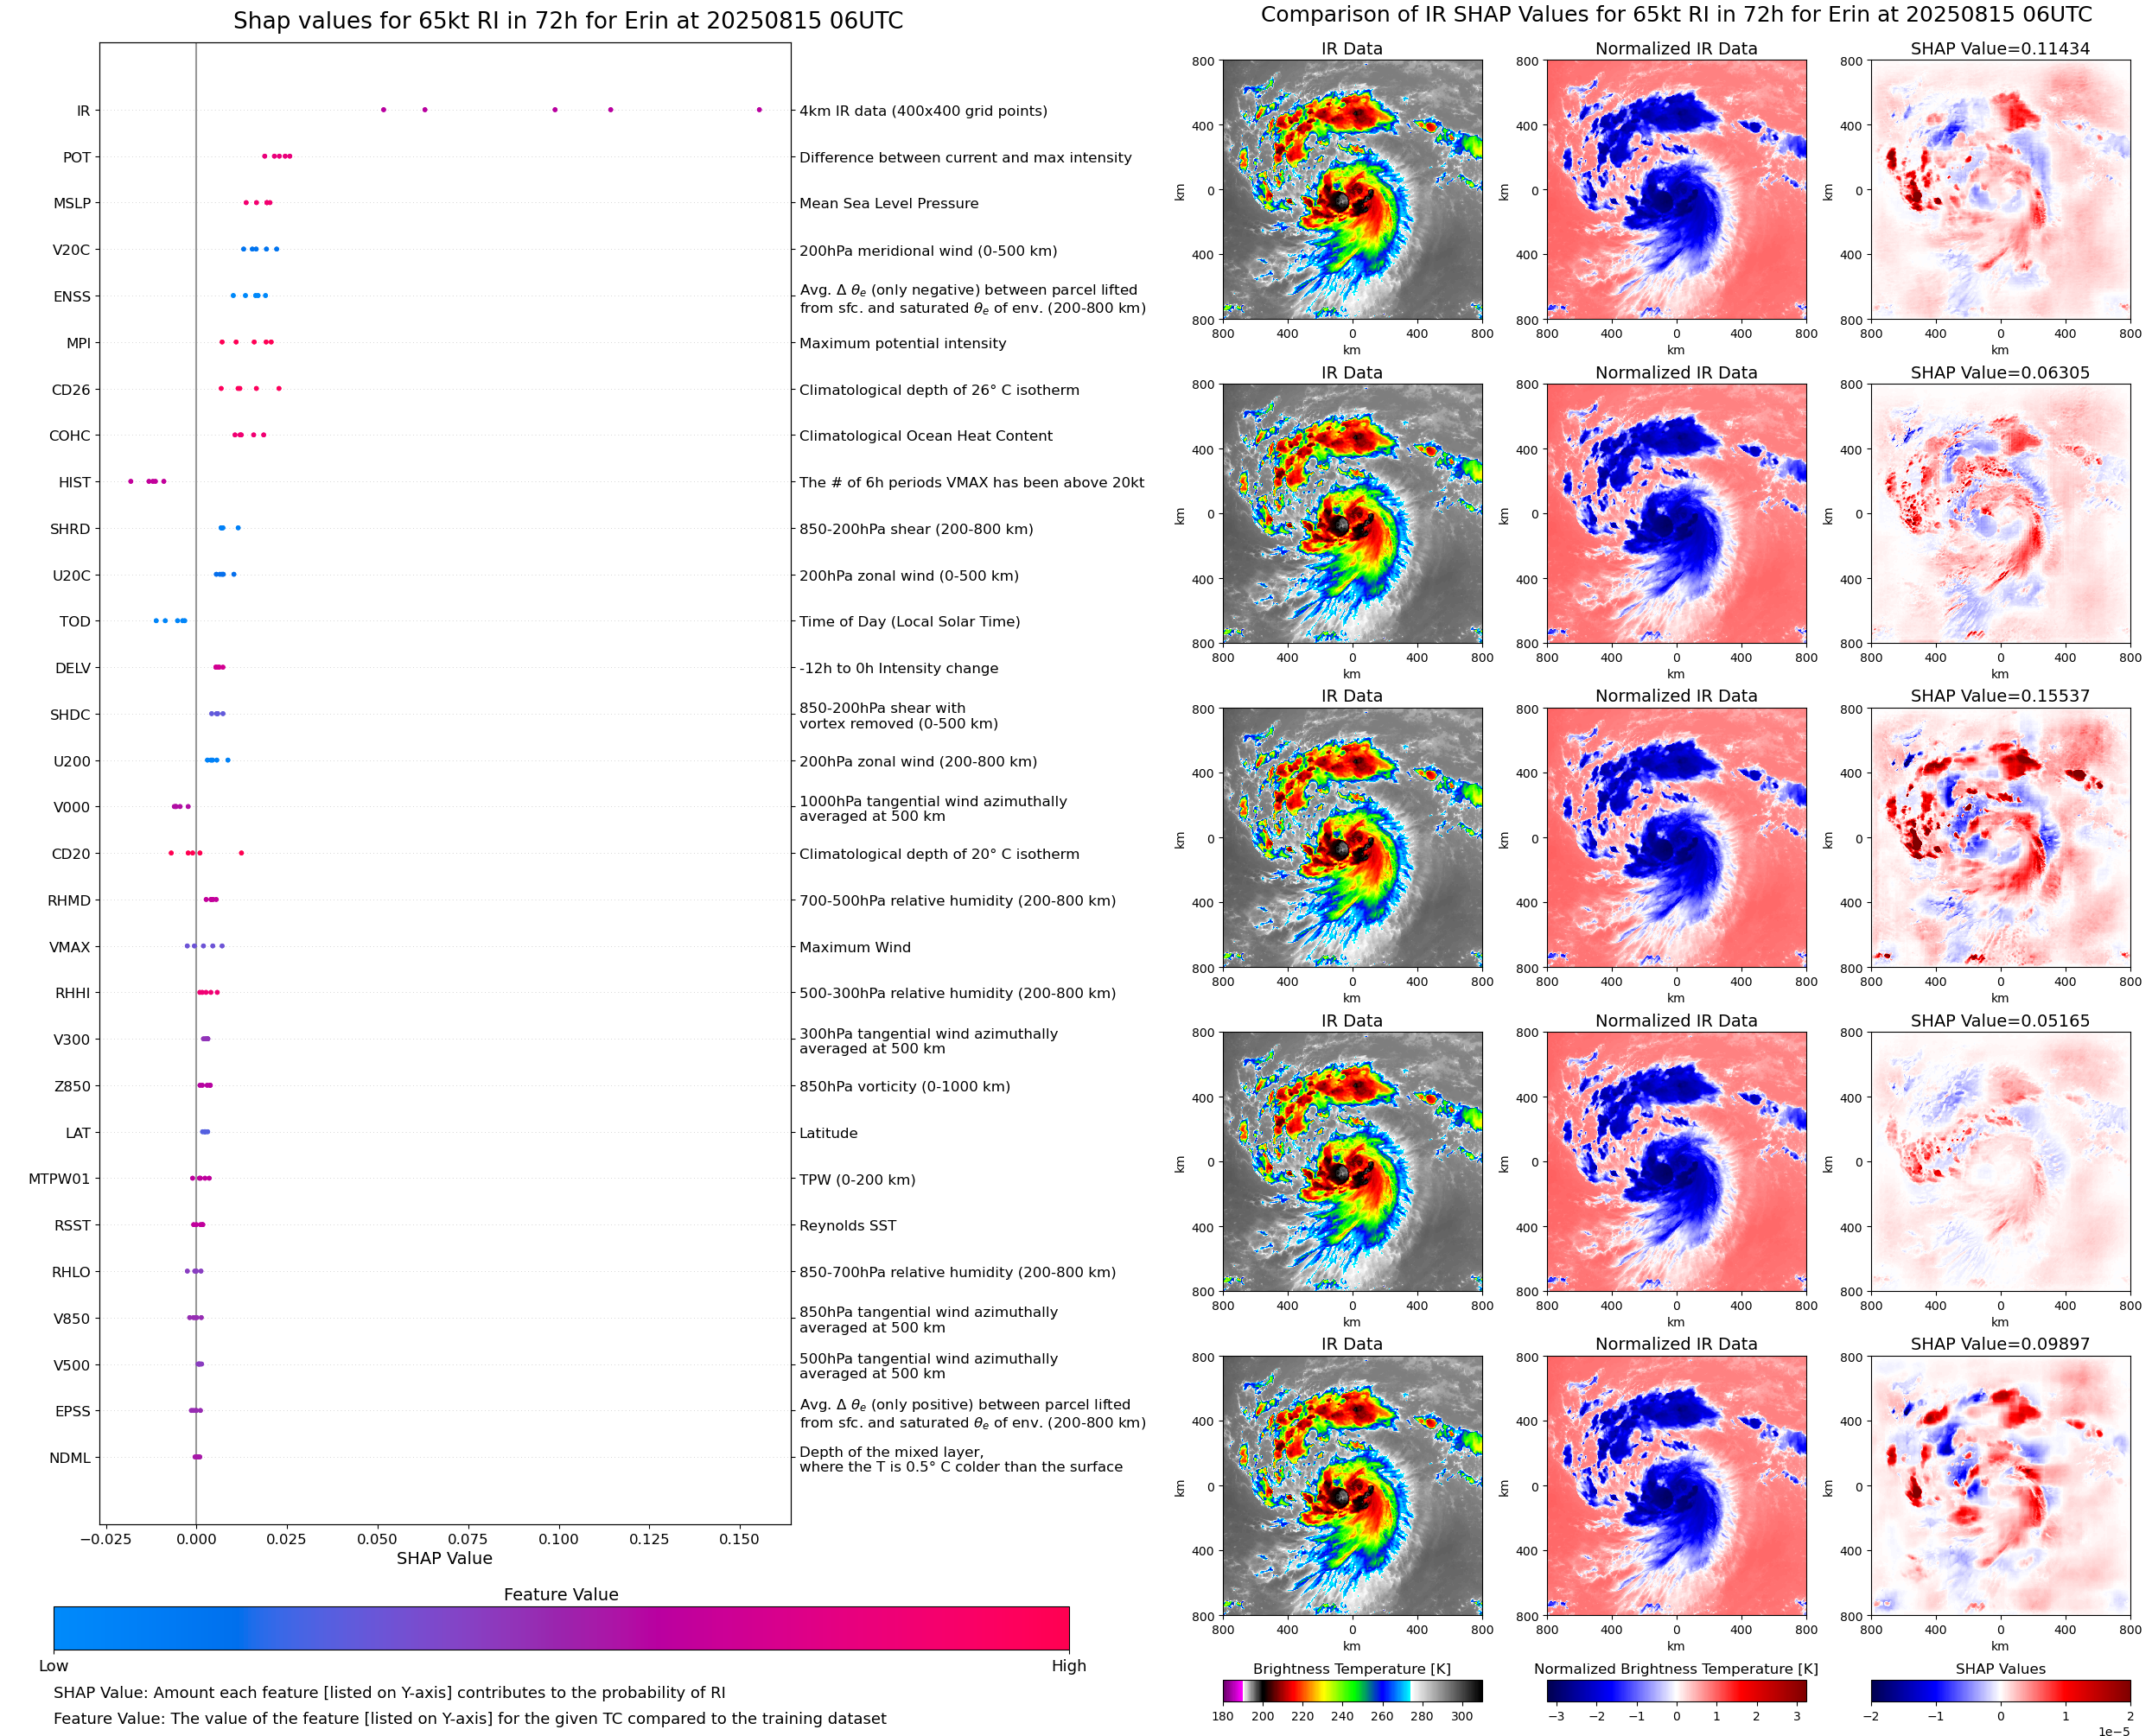Open the top IR Data image
This screenshot has width=2152, height=1736.
(x=1352, y=190)
